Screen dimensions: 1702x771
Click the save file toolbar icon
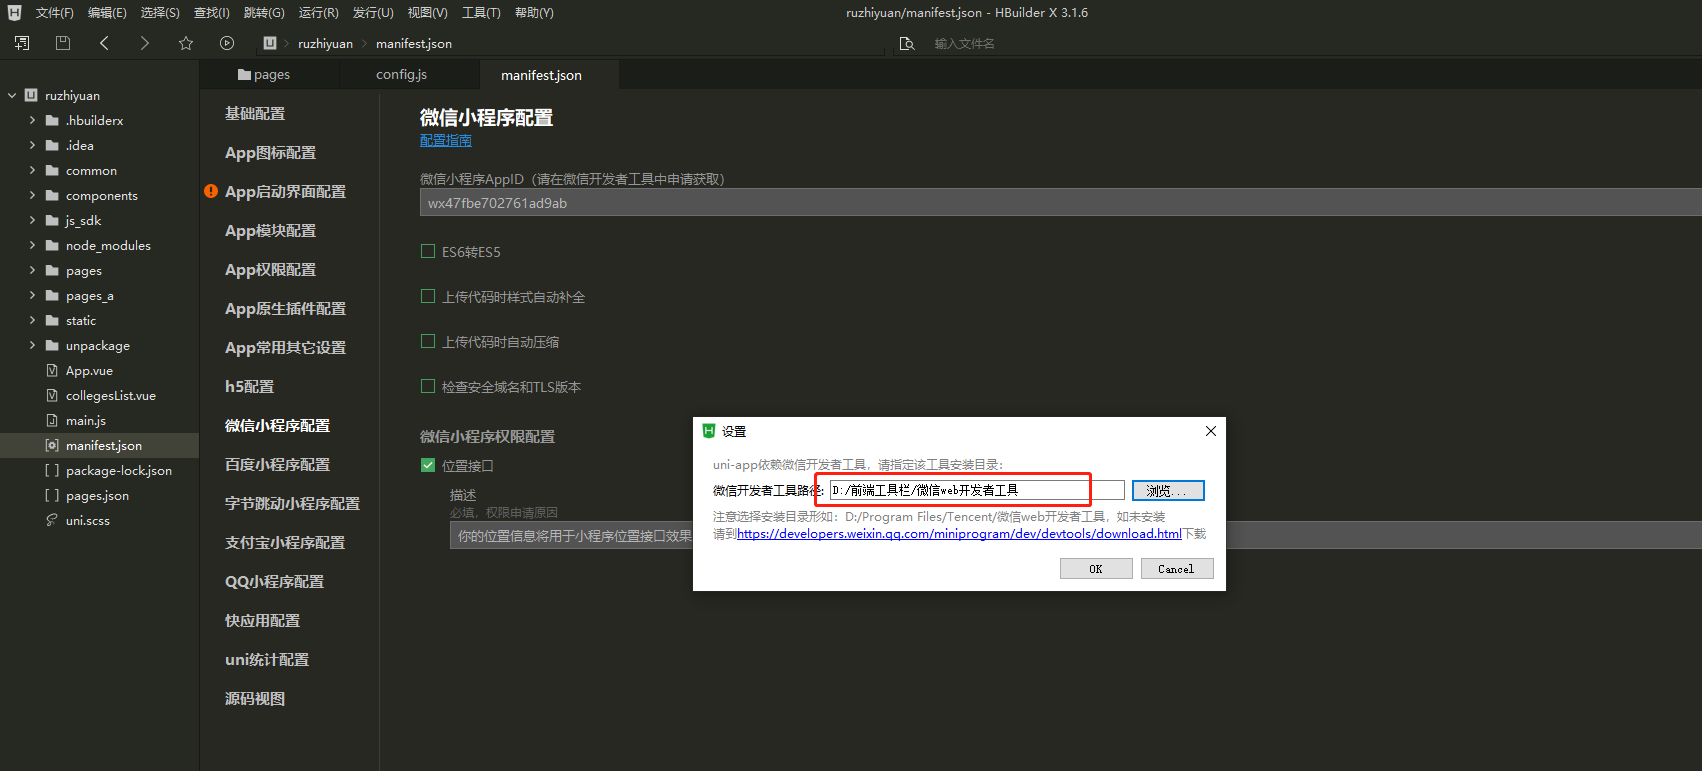[x=63, y=43]
